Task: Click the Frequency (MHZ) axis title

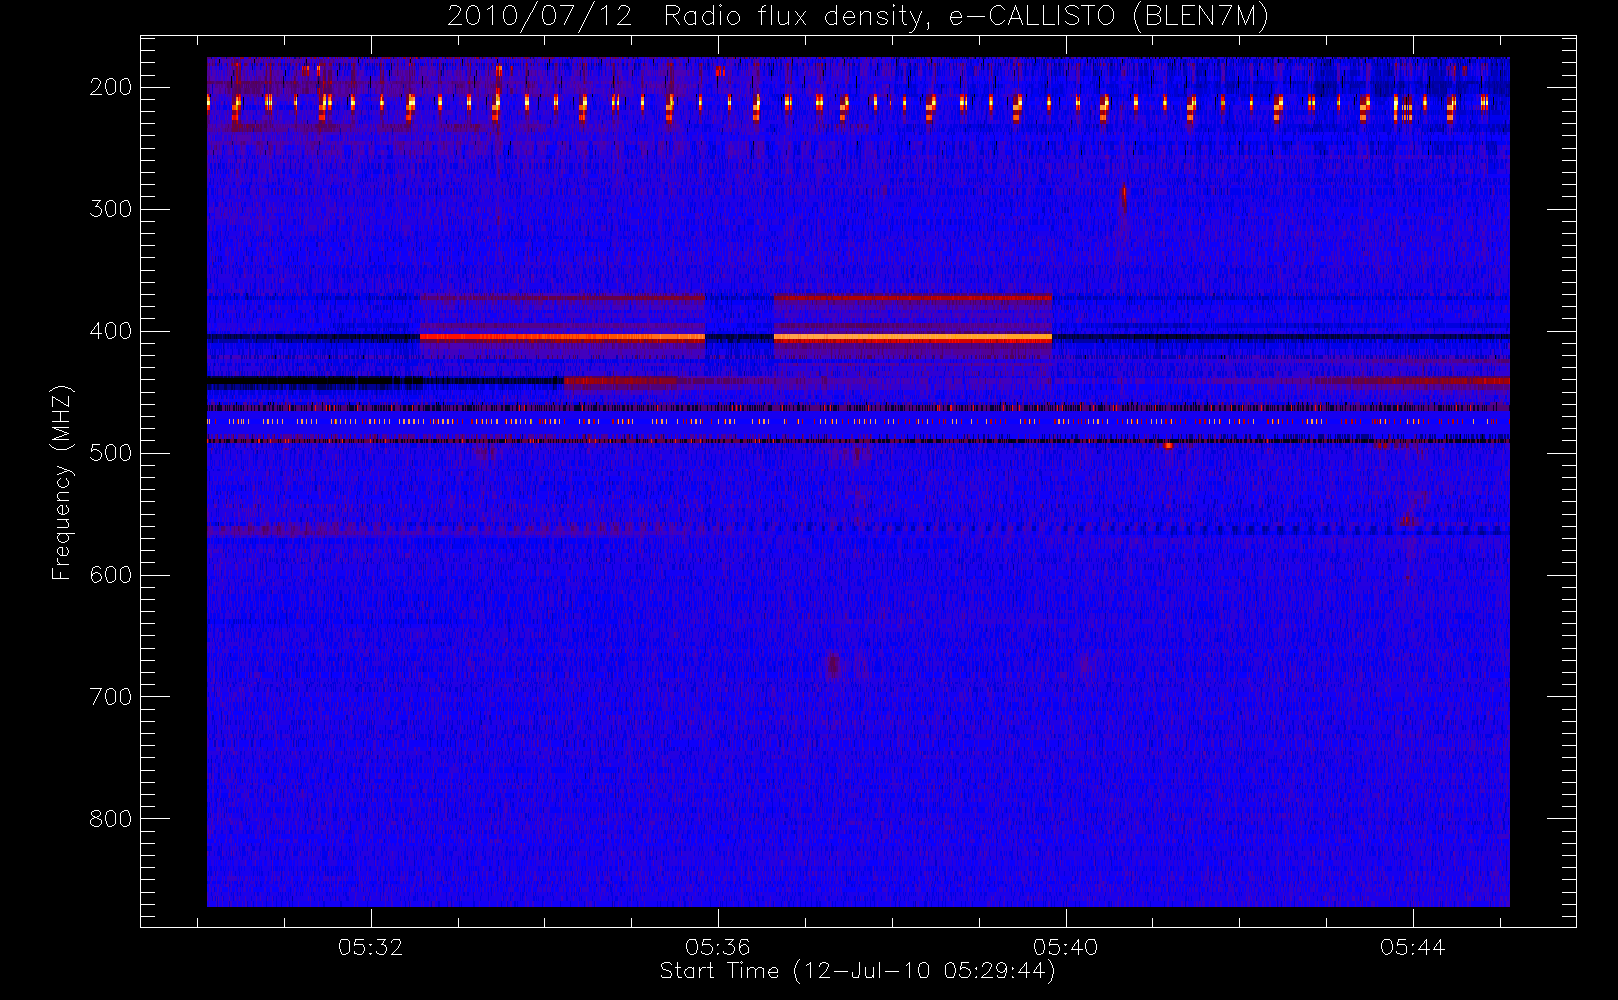Action: coord(62,482)
